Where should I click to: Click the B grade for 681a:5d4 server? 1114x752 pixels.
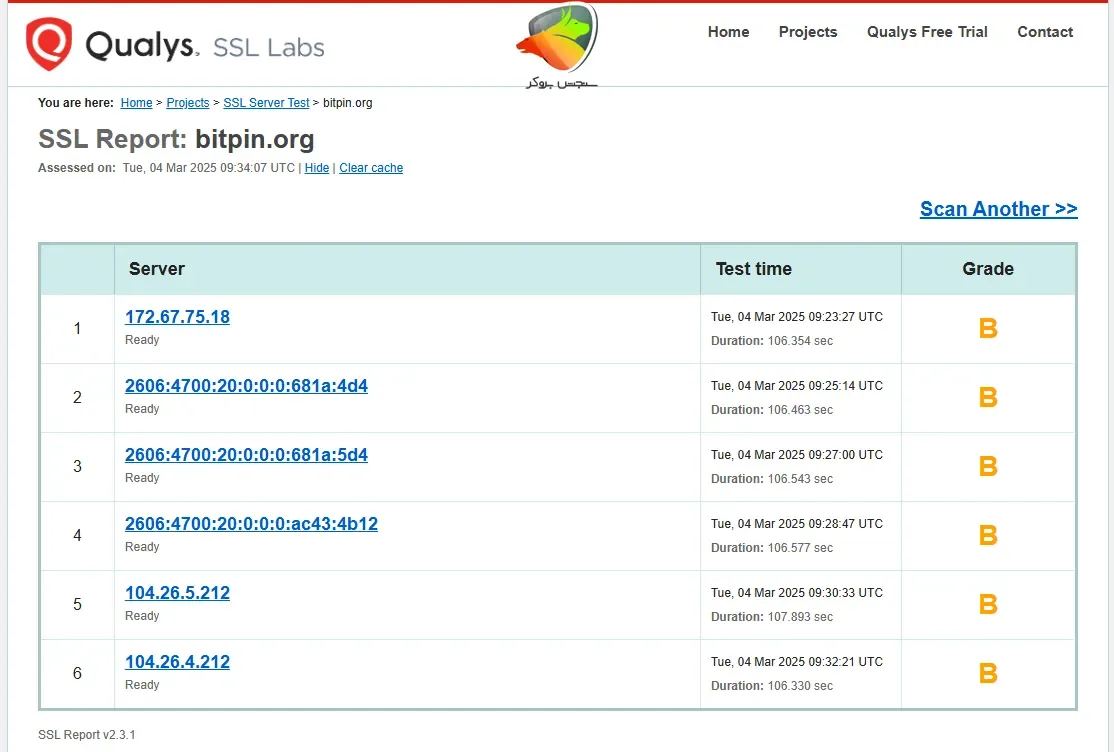pyautogui.click(x=988, y=466)
